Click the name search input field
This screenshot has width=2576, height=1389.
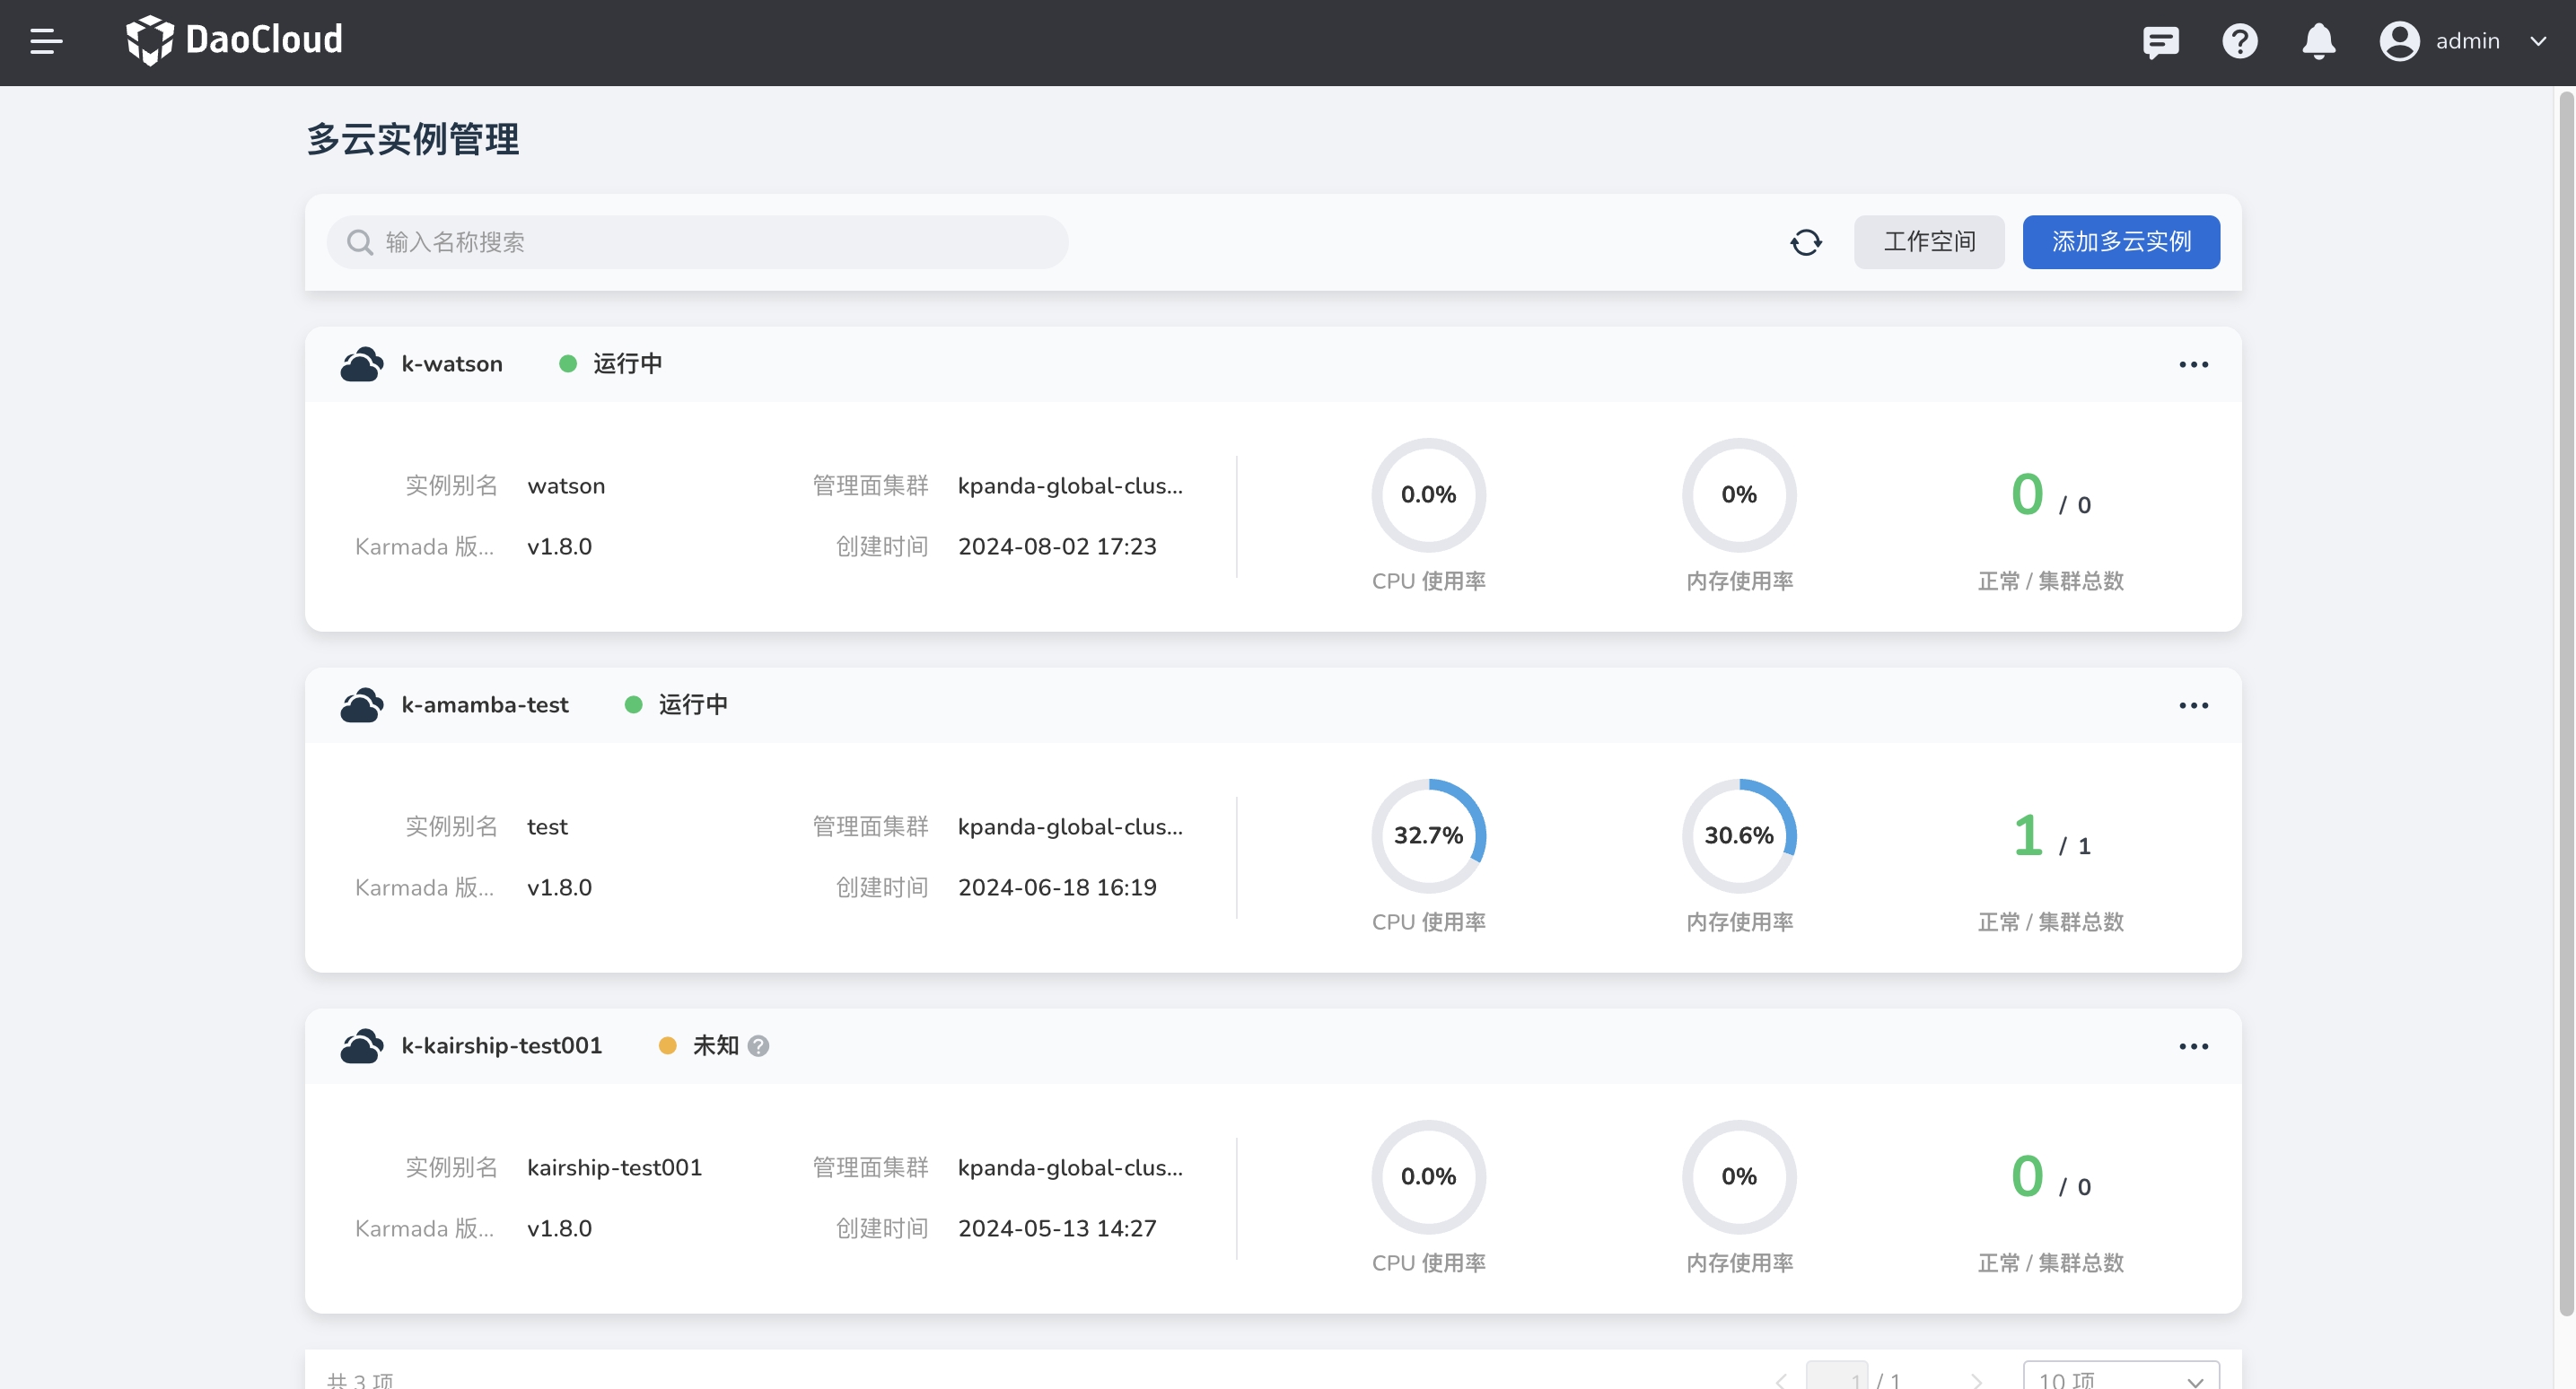tap(697, 242)
